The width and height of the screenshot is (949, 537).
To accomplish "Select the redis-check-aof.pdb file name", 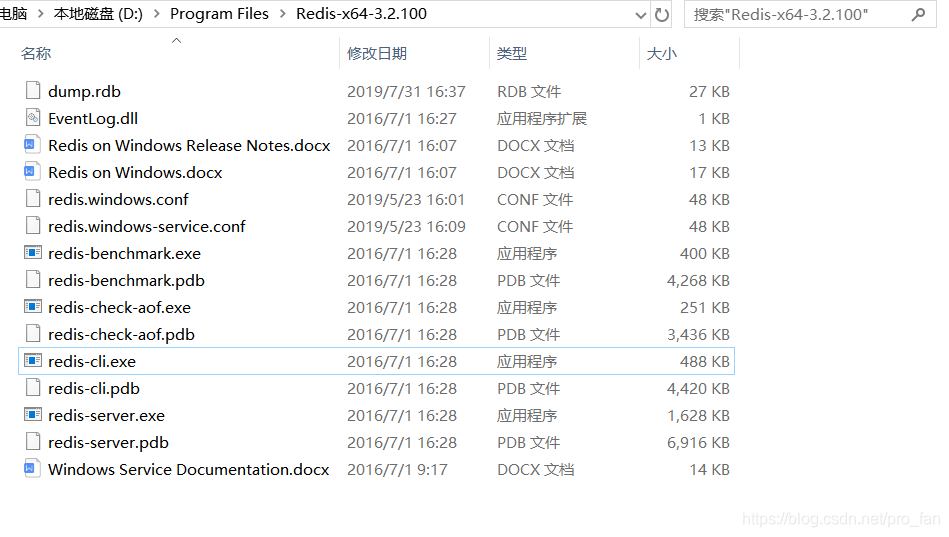I will 121,334.
